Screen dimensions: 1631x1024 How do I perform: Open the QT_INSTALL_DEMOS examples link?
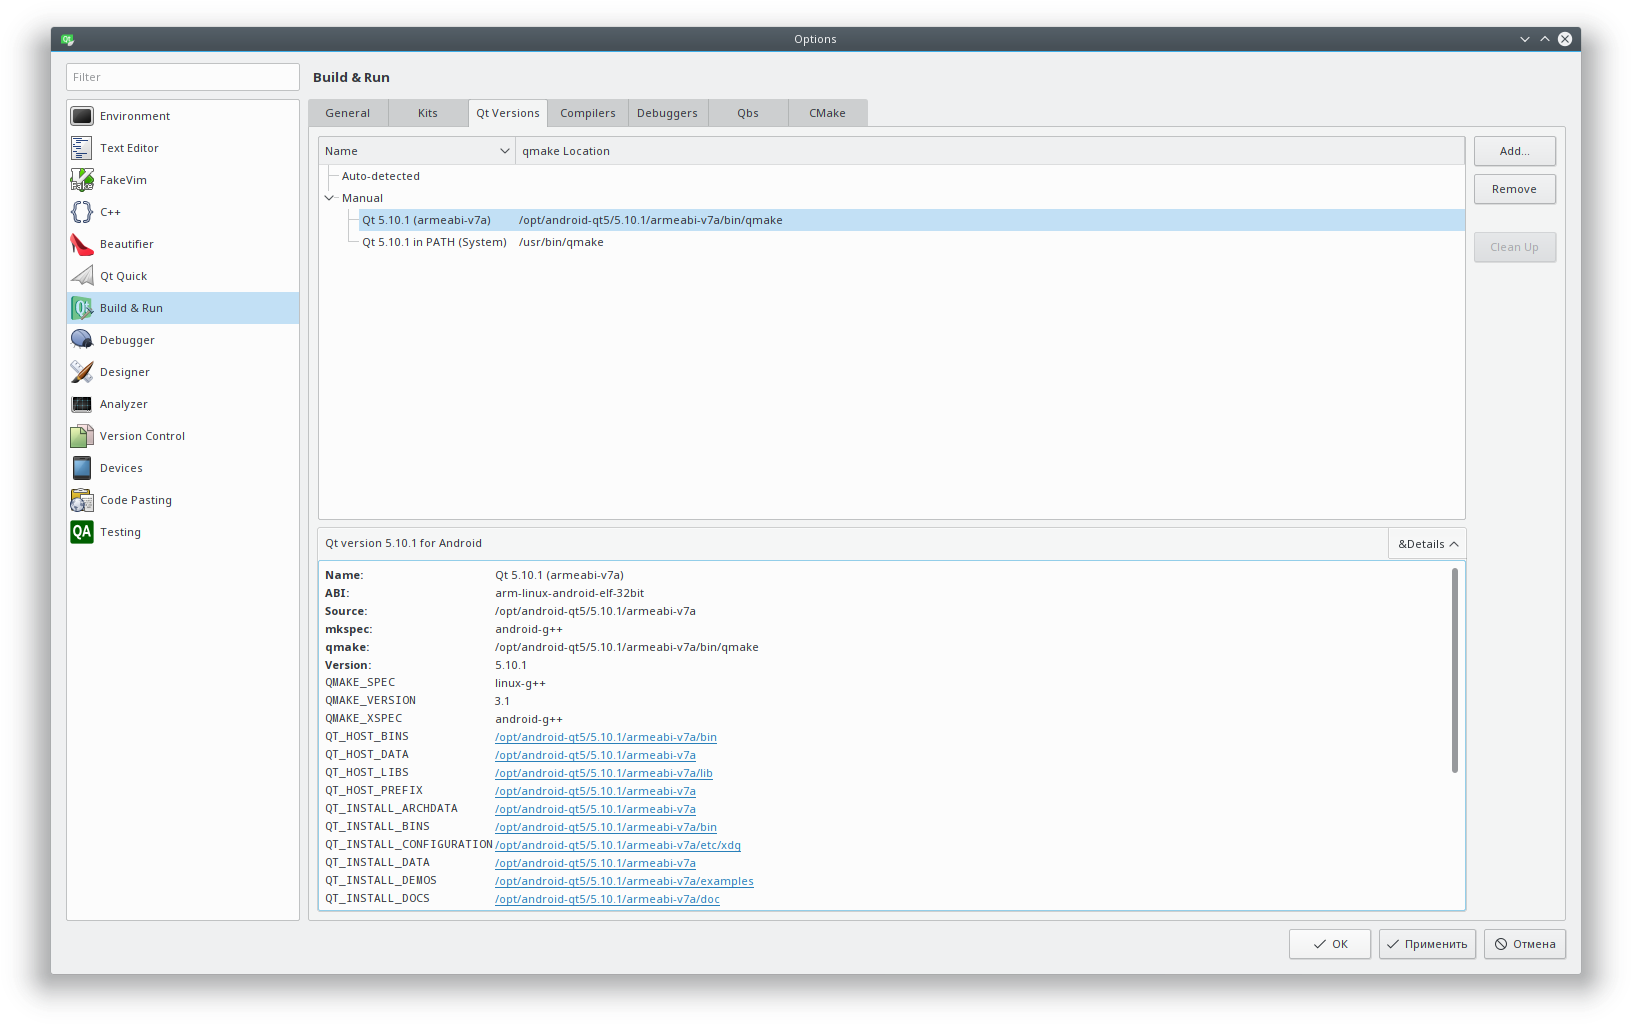click(x=624, y=881)
